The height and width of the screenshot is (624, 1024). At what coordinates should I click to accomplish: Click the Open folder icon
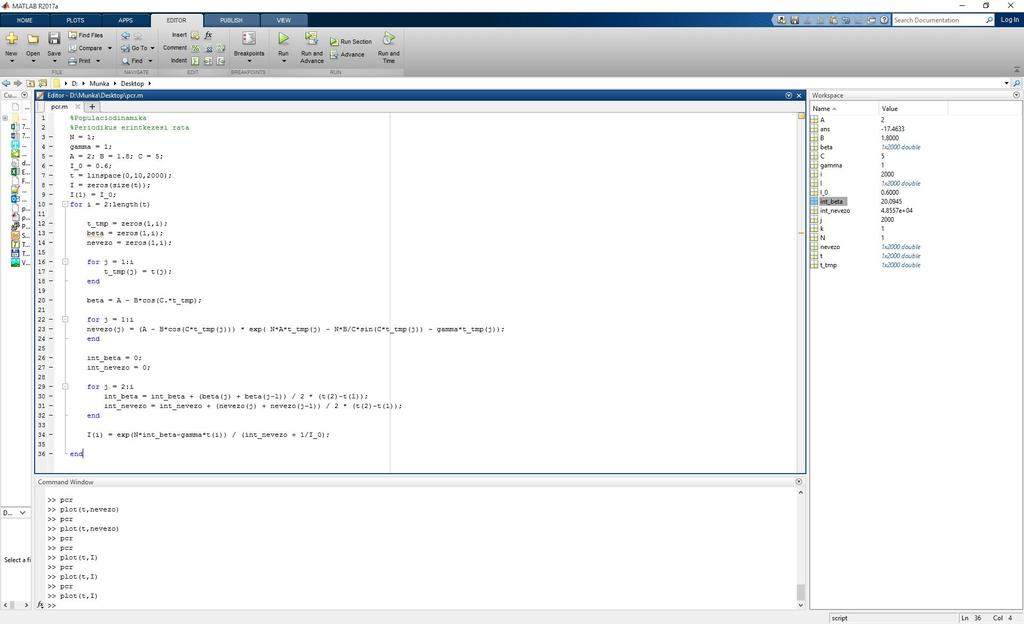(33, 39)
